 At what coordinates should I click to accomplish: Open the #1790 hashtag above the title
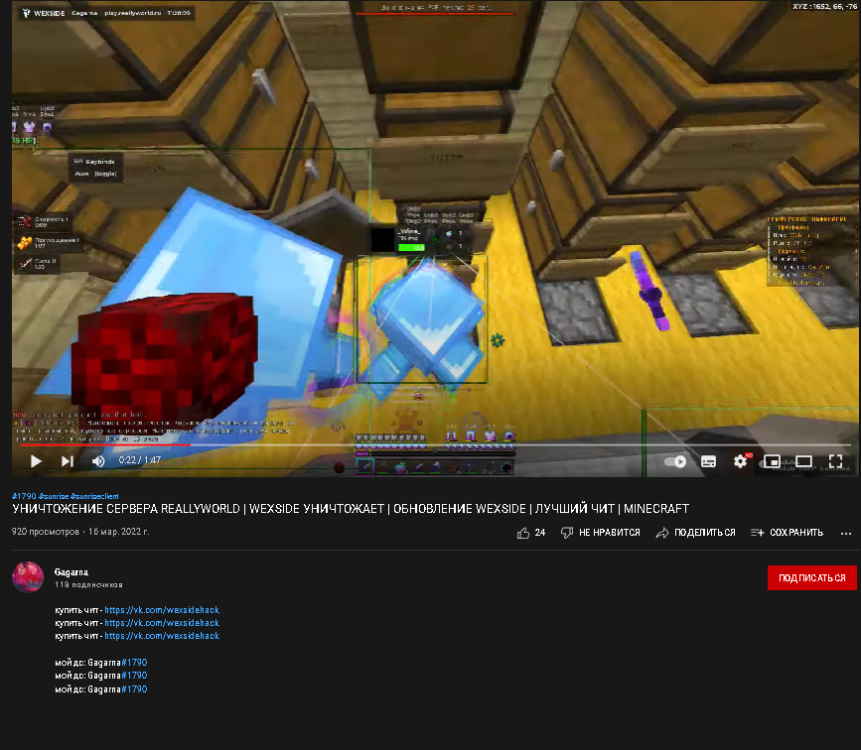[x=24, y=496]
